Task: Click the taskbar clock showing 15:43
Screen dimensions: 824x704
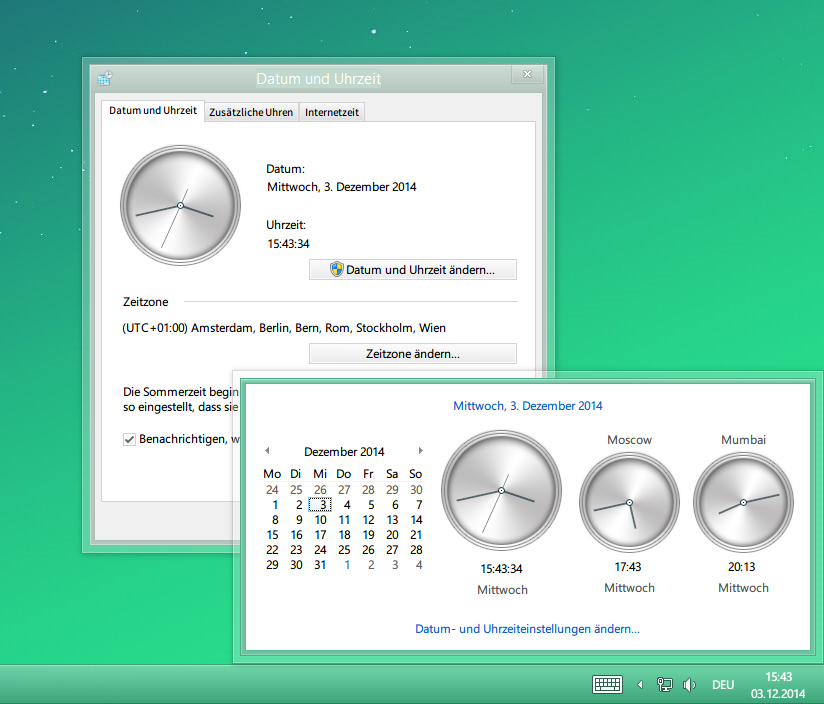Action: (x=778, y=685)
